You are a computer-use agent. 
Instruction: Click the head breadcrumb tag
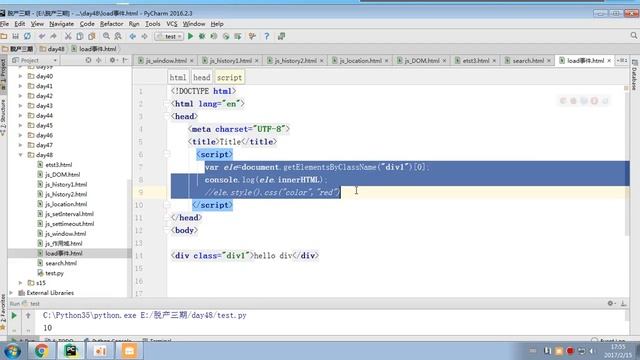pos(202,77)
